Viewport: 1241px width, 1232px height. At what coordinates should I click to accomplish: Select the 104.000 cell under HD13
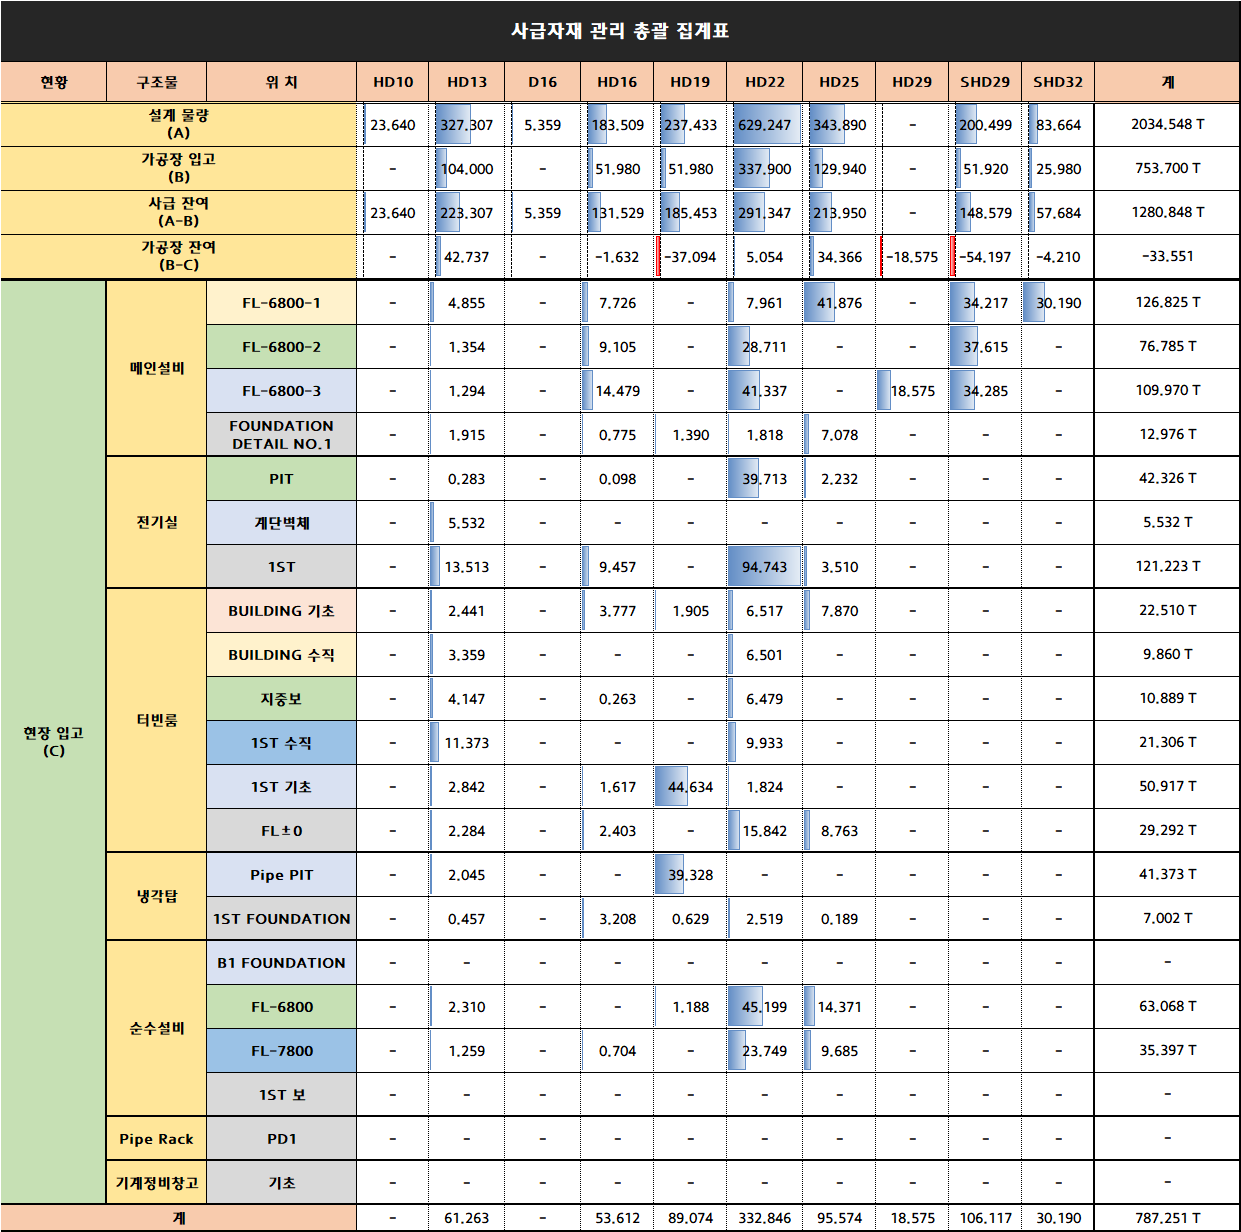coord(467,169)
